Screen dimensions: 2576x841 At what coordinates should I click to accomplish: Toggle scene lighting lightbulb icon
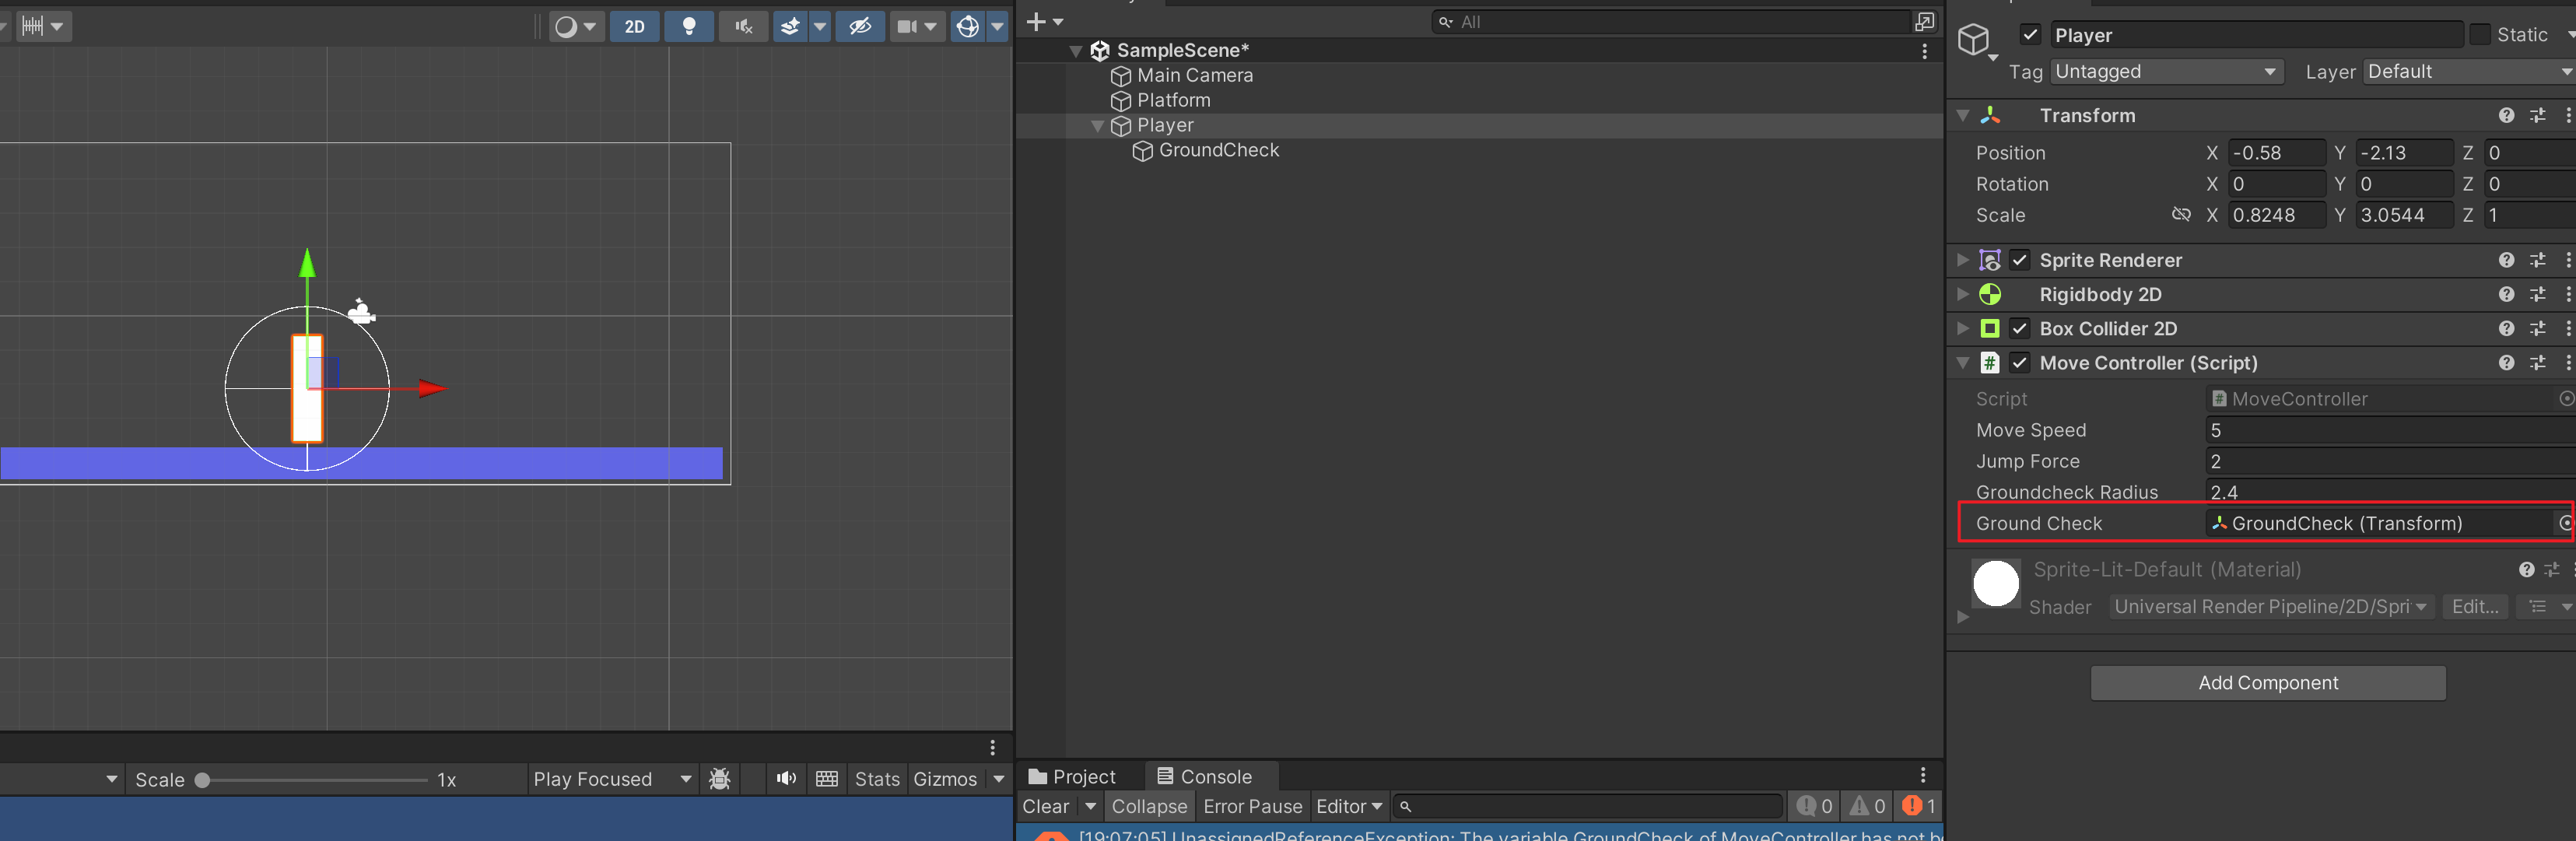point(689,26)
